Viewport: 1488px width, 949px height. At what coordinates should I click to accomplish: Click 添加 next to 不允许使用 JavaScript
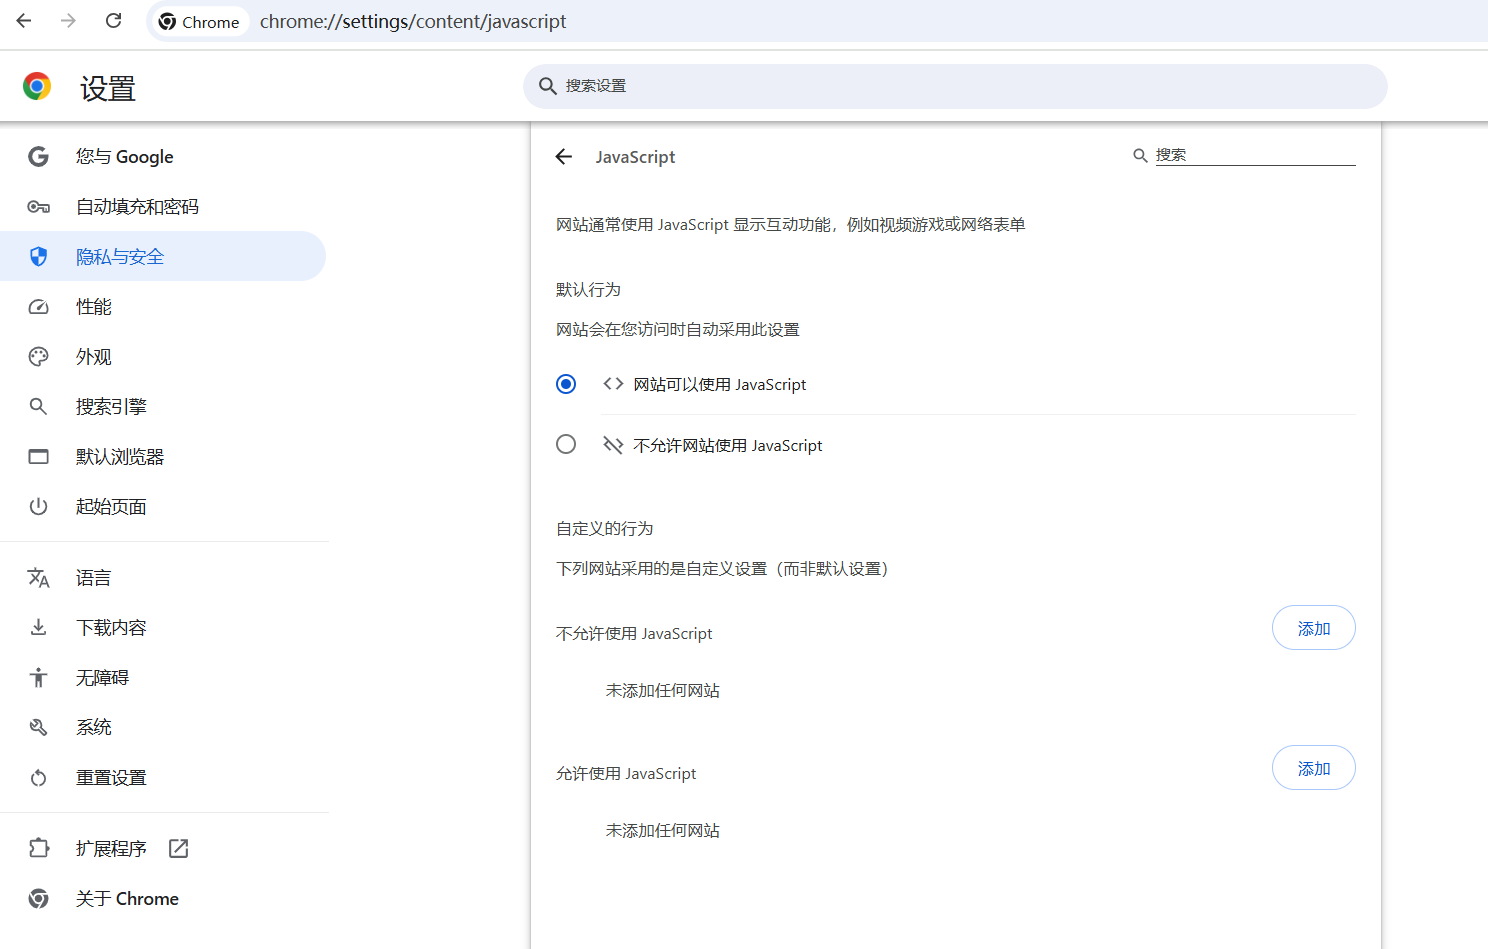1313,627
